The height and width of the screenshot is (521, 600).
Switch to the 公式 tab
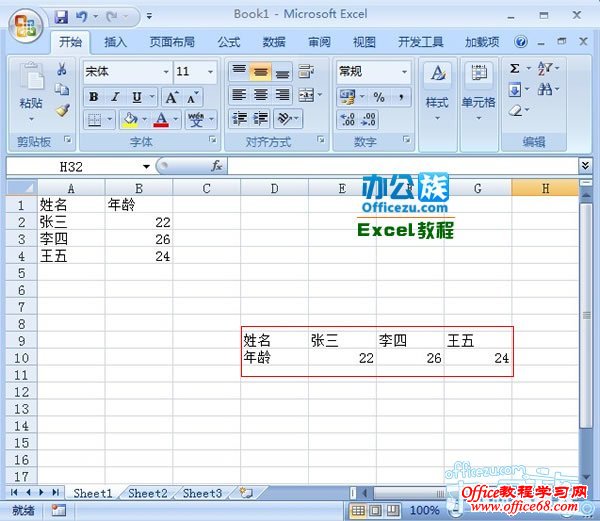pyautogui.click(x=229, y=42)
